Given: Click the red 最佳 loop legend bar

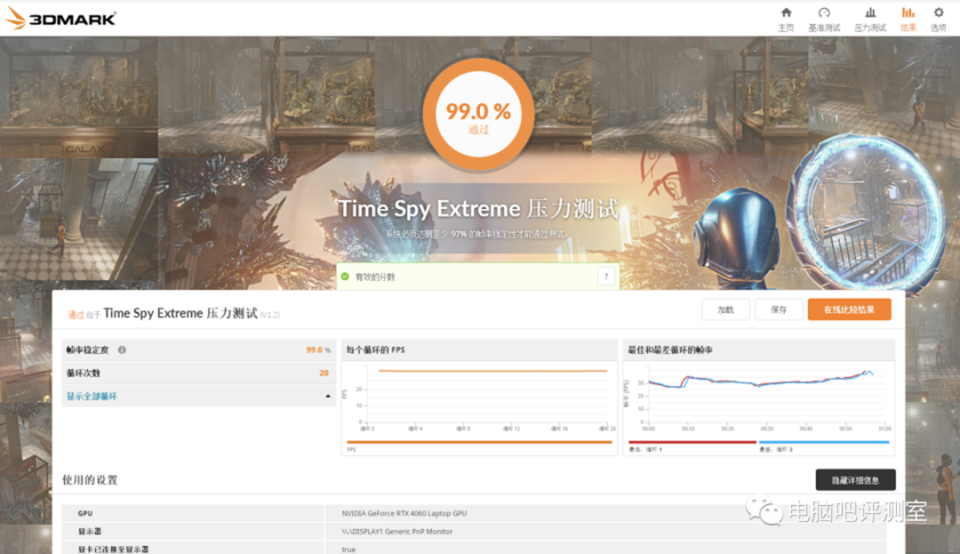Looking at the screenshot, I should point(692,442).
